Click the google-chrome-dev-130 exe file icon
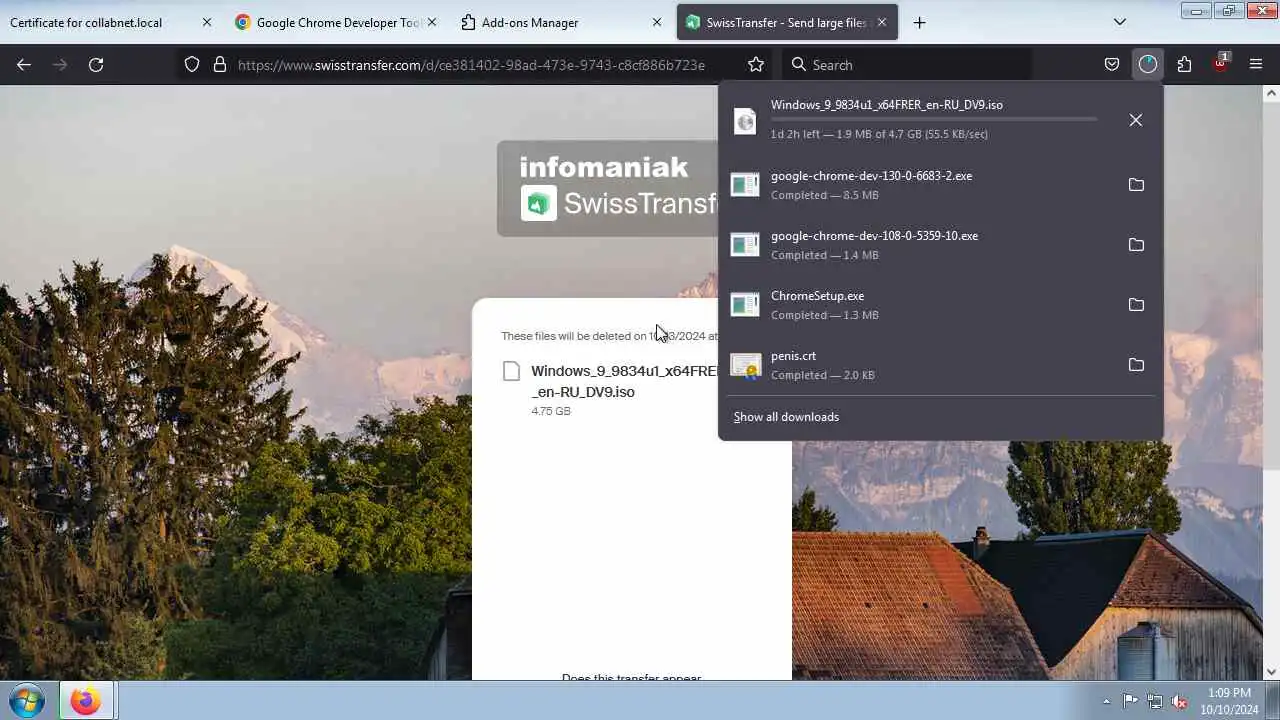The width and height of the screenshot is (1280, 720). (745, 185)
